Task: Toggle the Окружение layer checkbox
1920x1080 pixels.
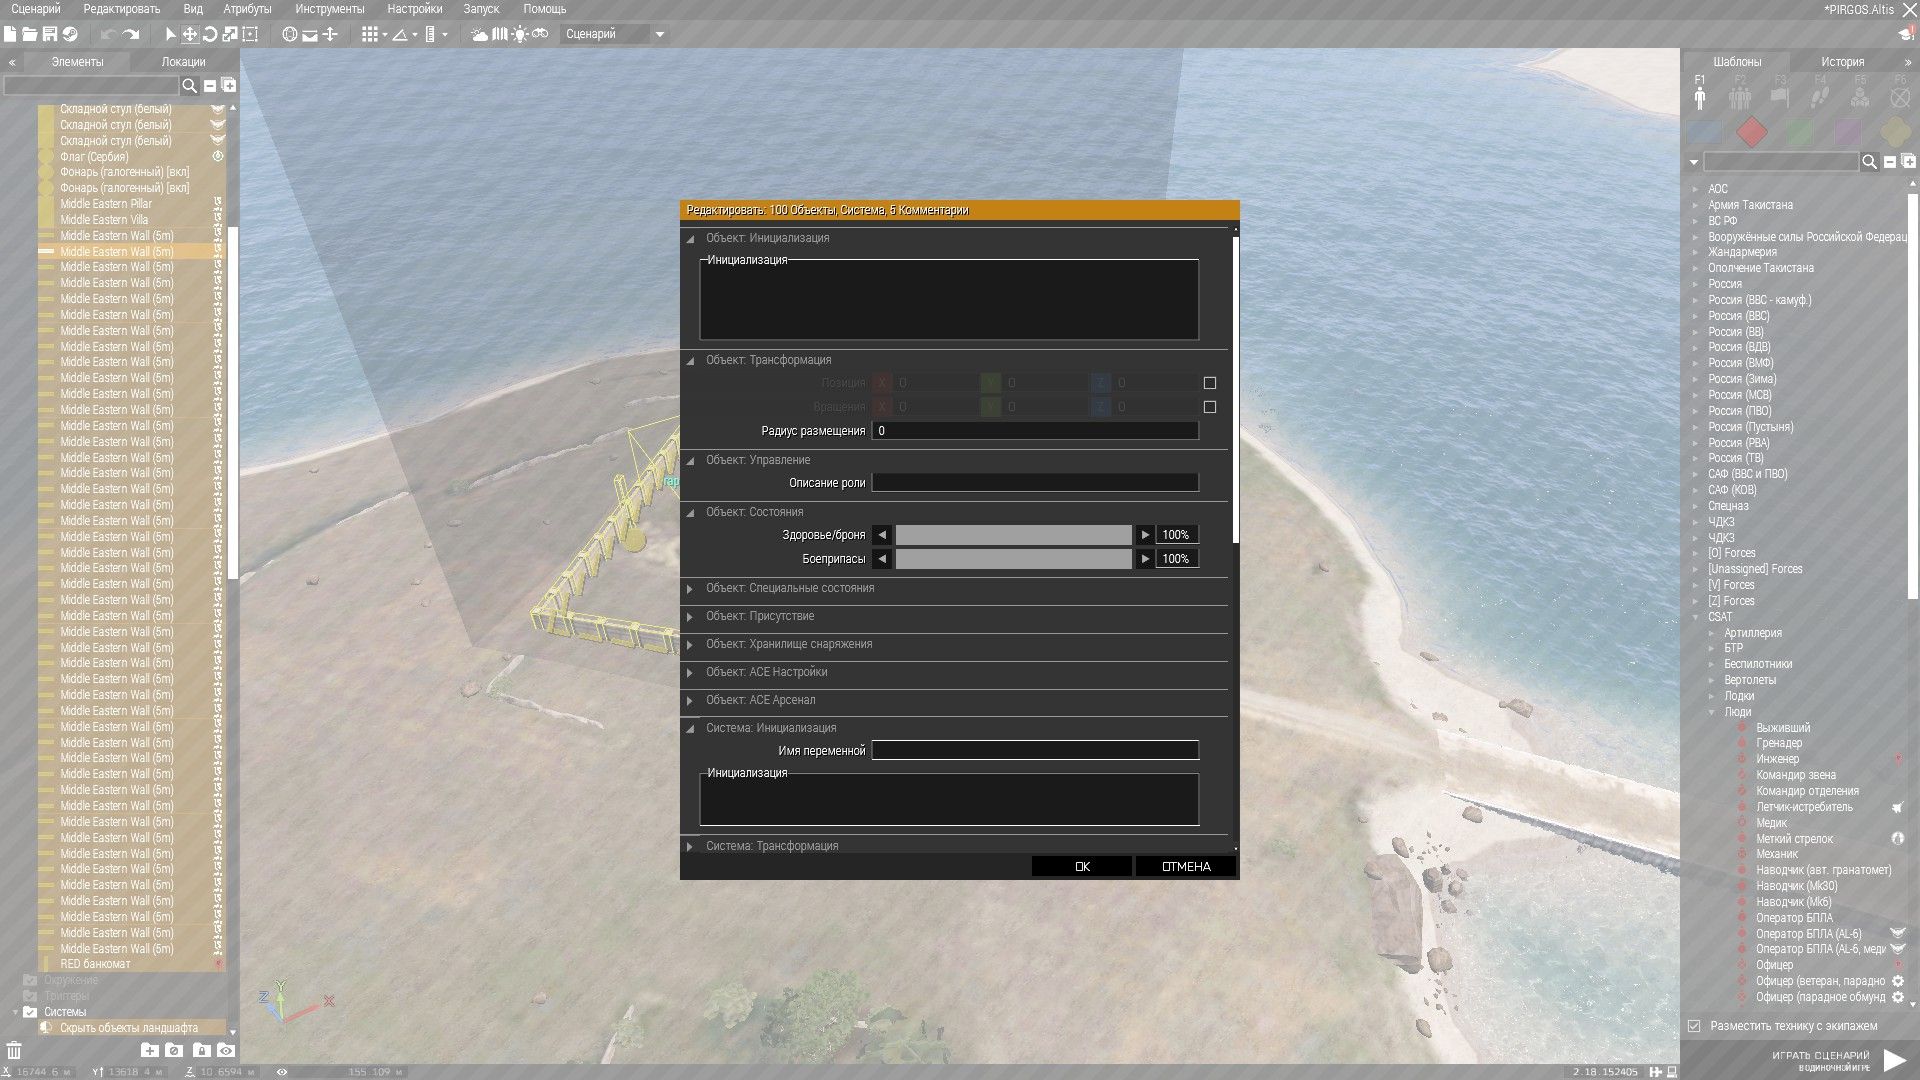Action: click(30, 980)
